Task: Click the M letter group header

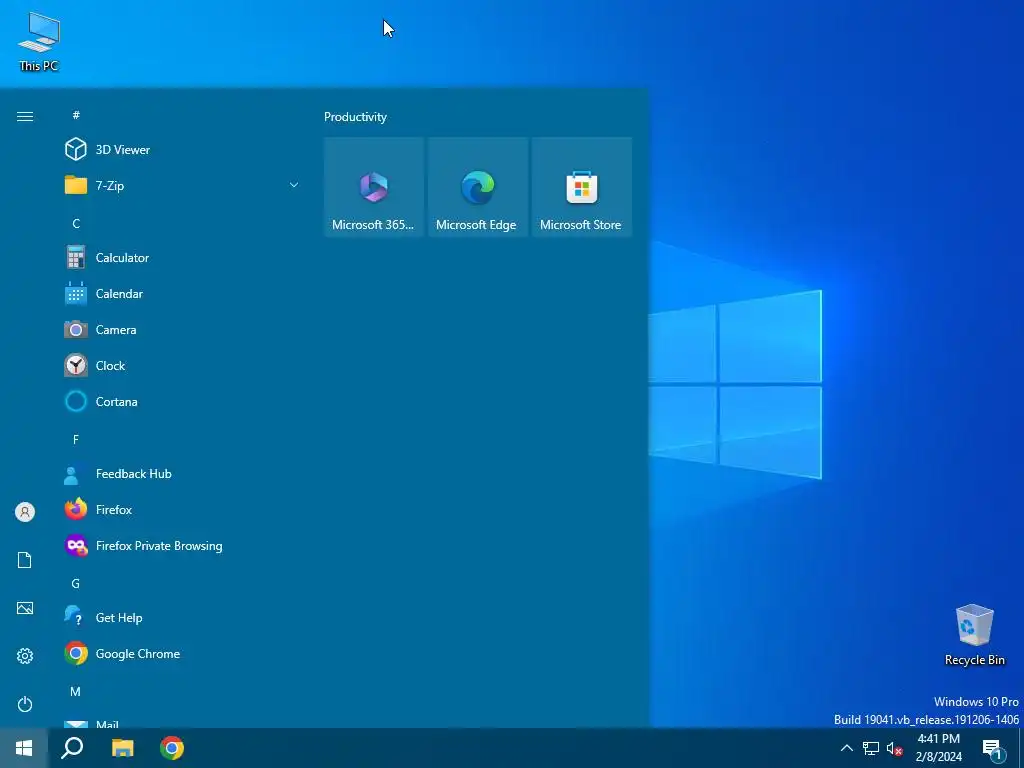Action: 76,691
